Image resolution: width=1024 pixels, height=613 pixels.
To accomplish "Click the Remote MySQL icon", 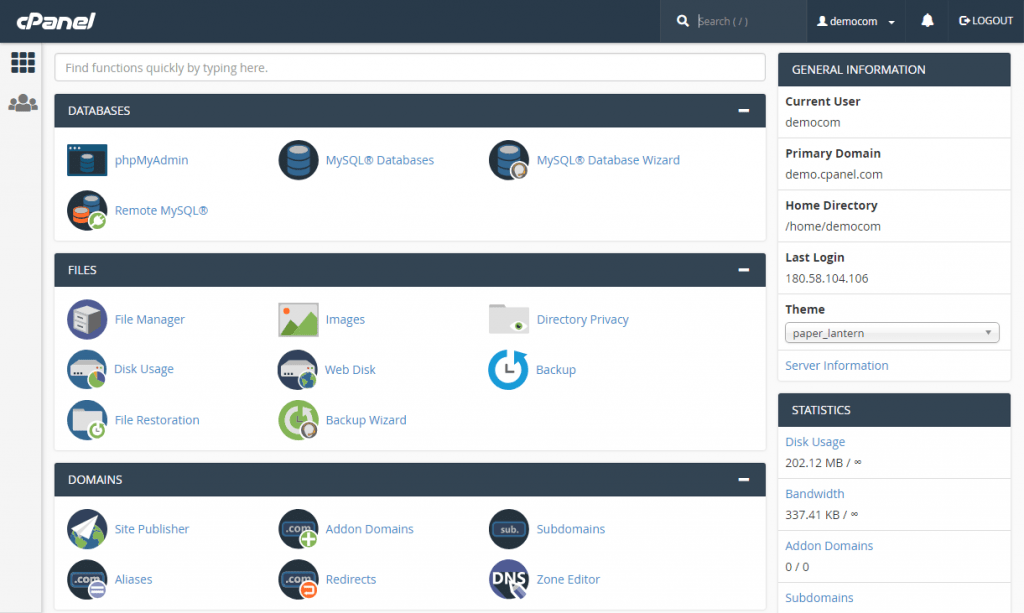I will [87, 210].
